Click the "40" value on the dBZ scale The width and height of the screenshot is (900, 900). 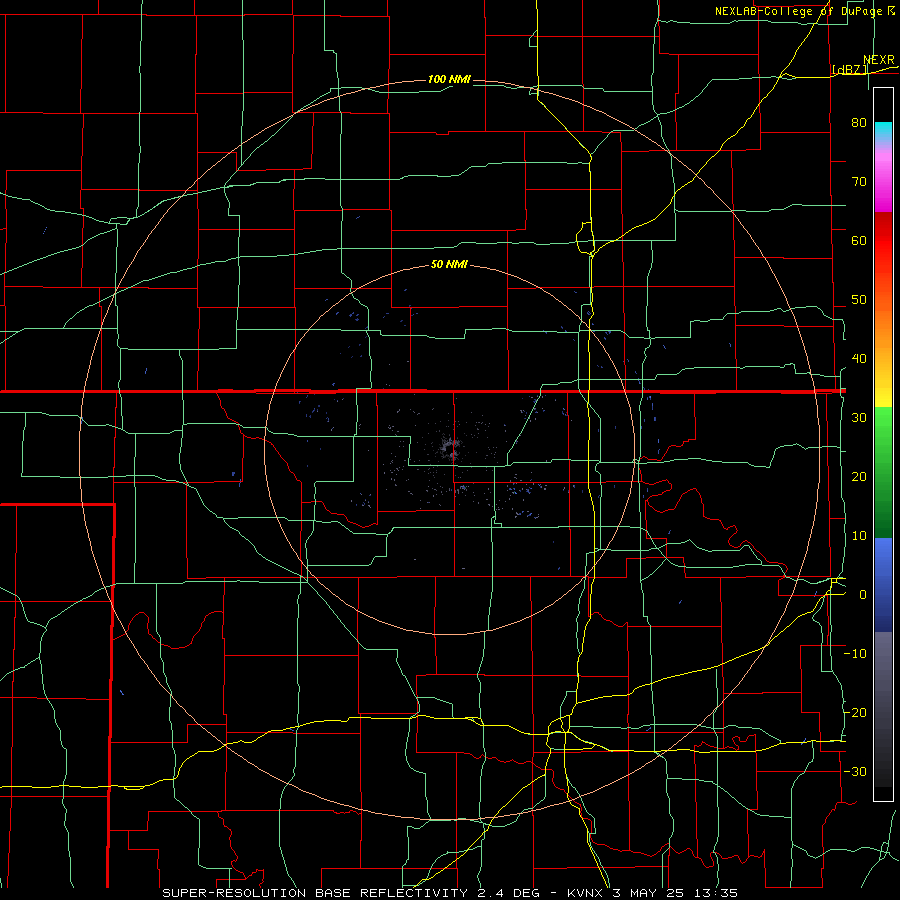[859, 359]
